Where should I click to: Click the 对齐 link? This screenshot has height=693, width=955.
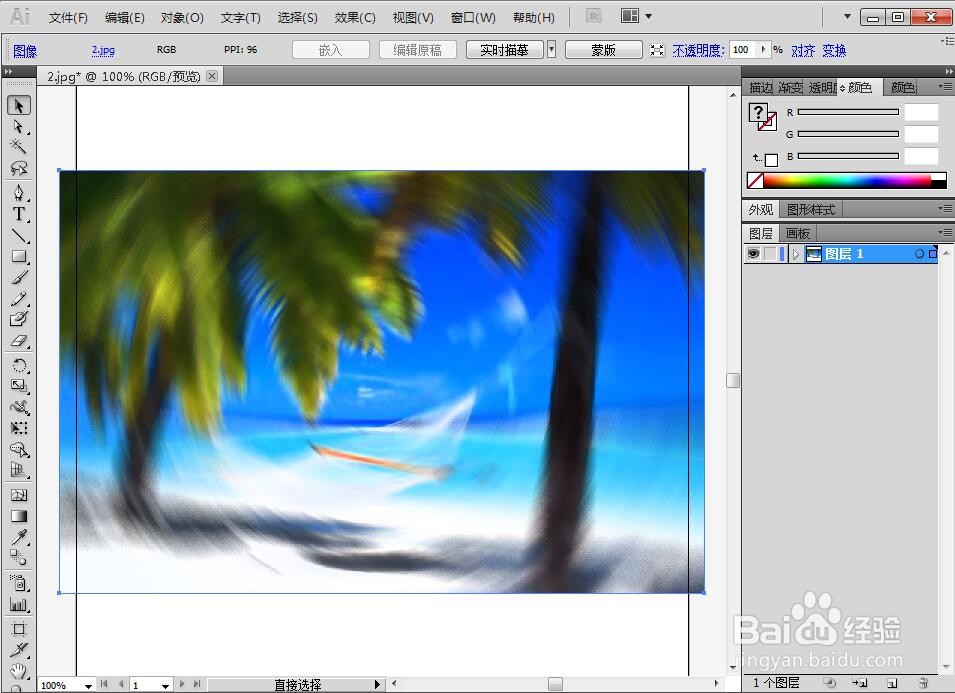coord(803,50)
